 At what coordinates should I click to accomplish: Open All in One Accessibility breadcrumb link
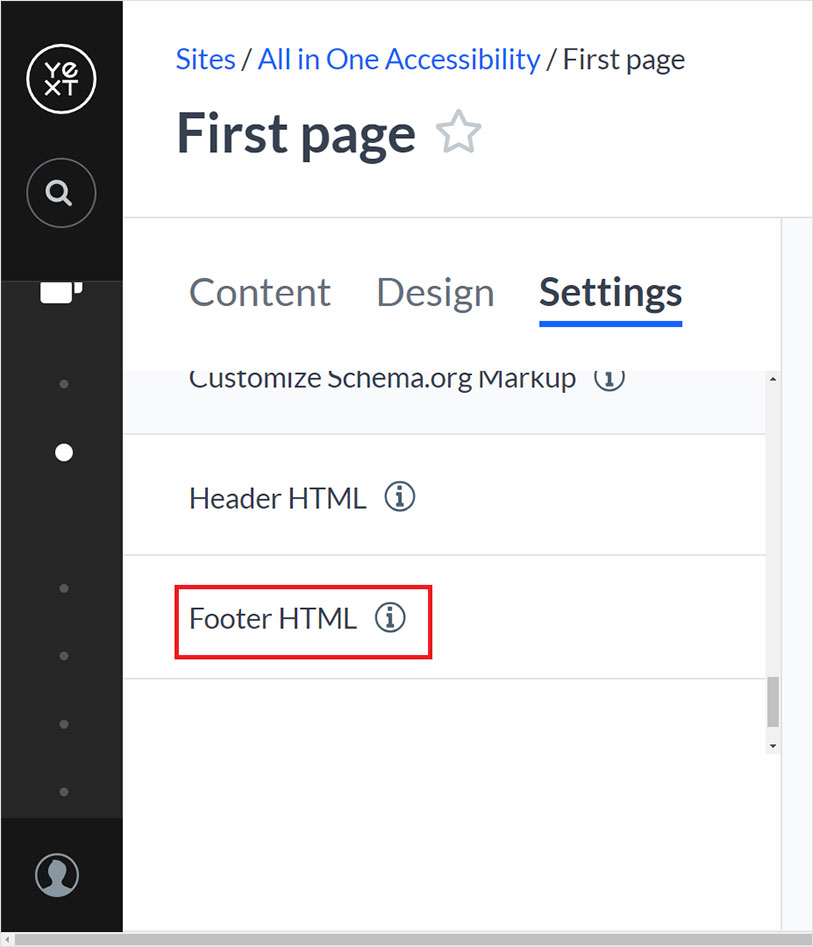pos(398,59)
